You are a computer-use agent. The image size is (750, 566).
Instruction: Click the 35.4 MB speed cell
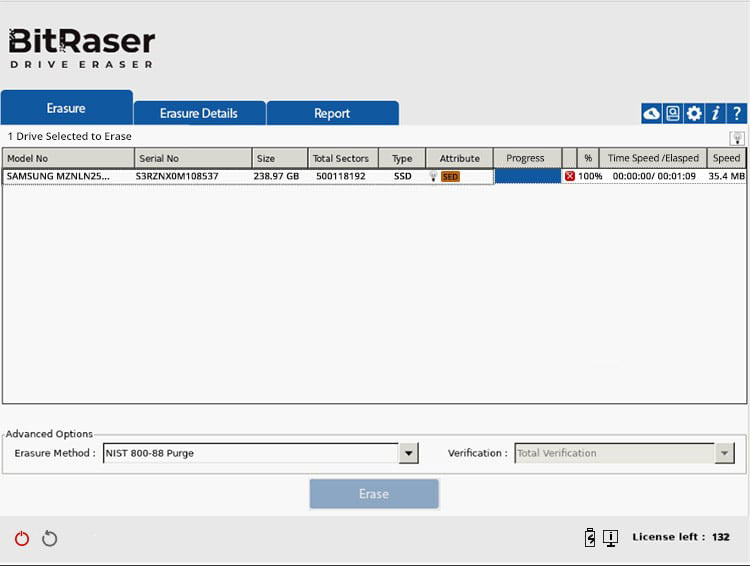(x=727, y=176)
